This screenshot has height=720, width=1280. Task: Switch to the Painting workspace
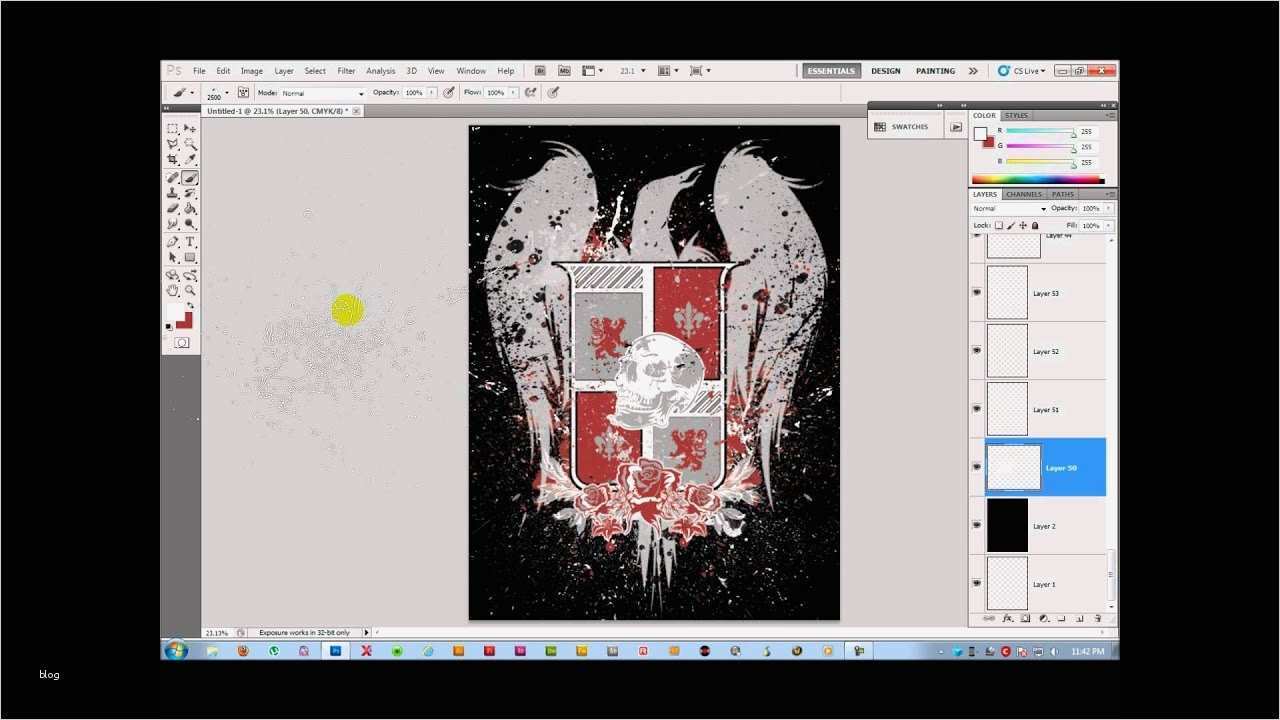[936, 71]
